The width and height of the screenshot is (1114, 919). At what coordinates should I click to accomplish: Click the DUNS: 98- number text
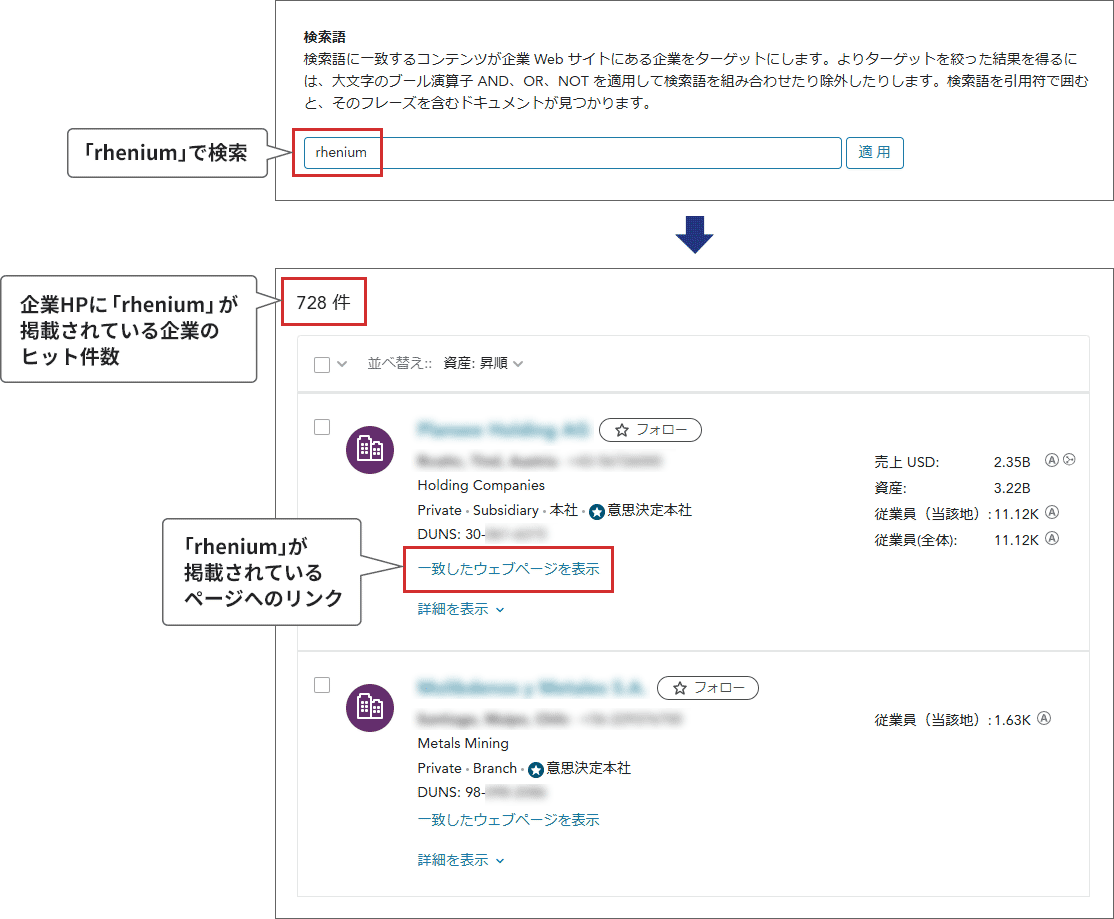(482, 792)
